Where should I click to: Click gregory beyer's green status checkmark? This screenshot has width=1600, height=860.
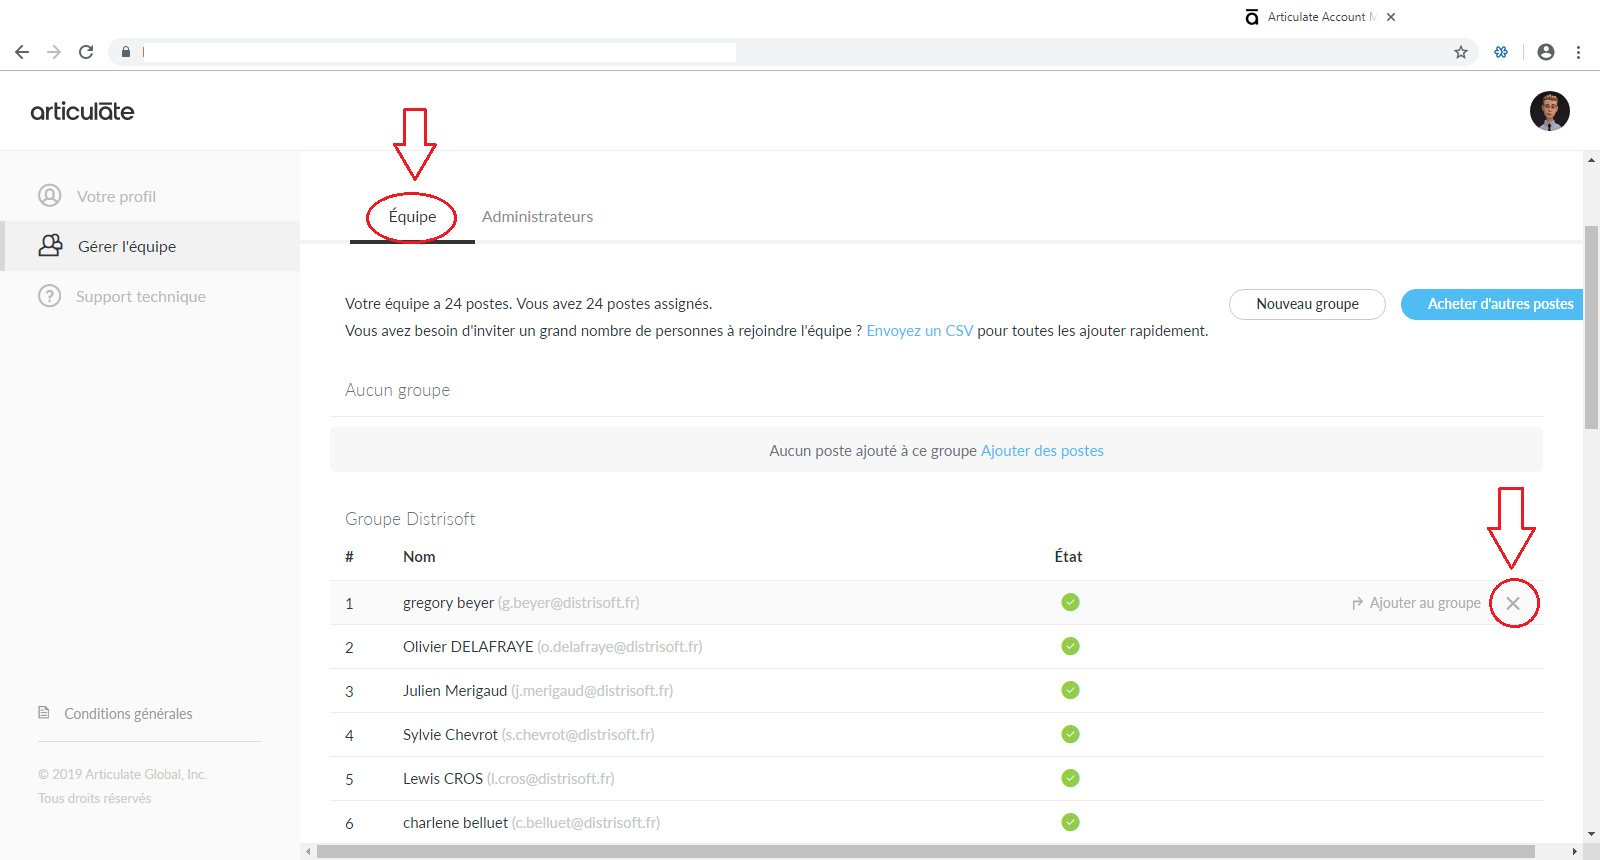1070,602
